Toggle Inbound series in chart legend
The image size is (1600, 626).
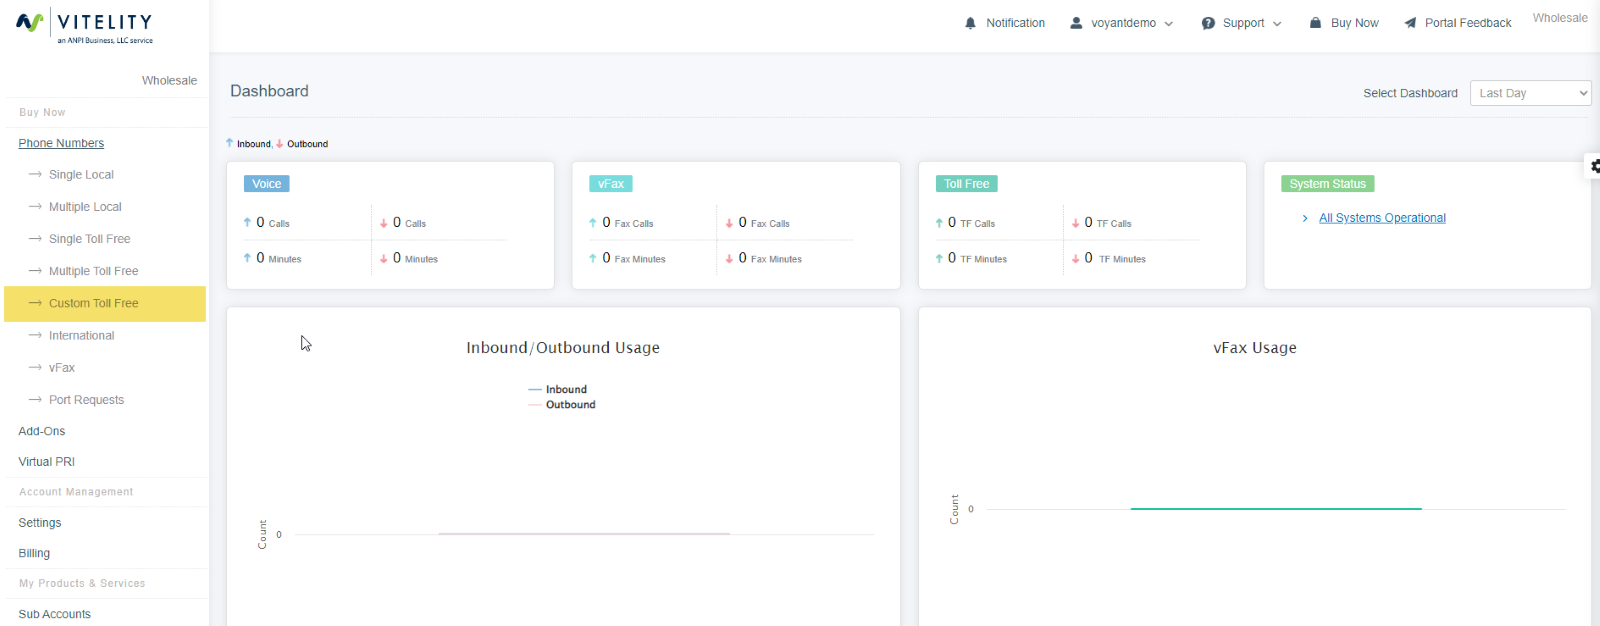click(x=565, y=390)
